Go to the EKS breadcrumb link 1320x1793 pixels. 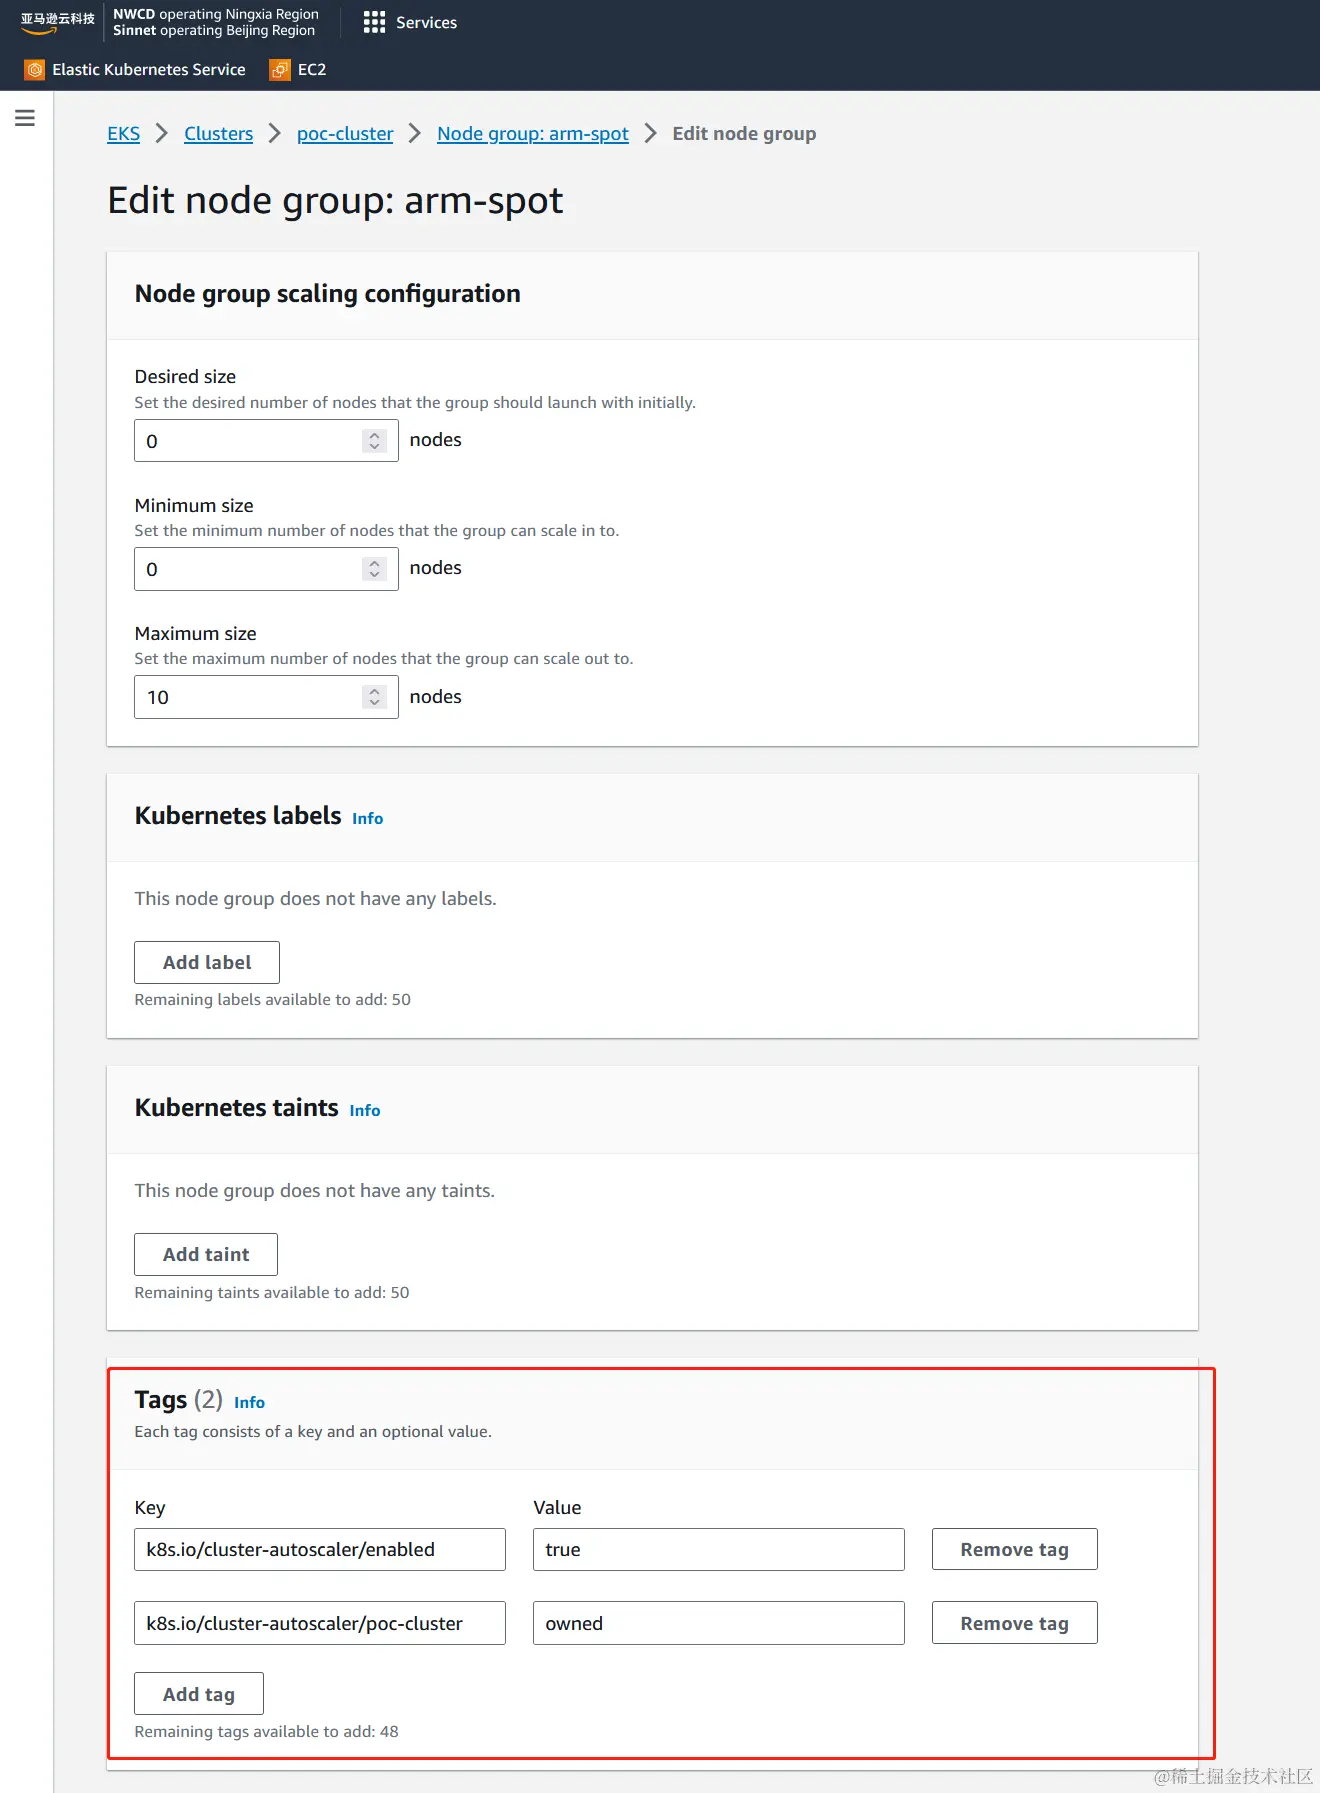124,134
